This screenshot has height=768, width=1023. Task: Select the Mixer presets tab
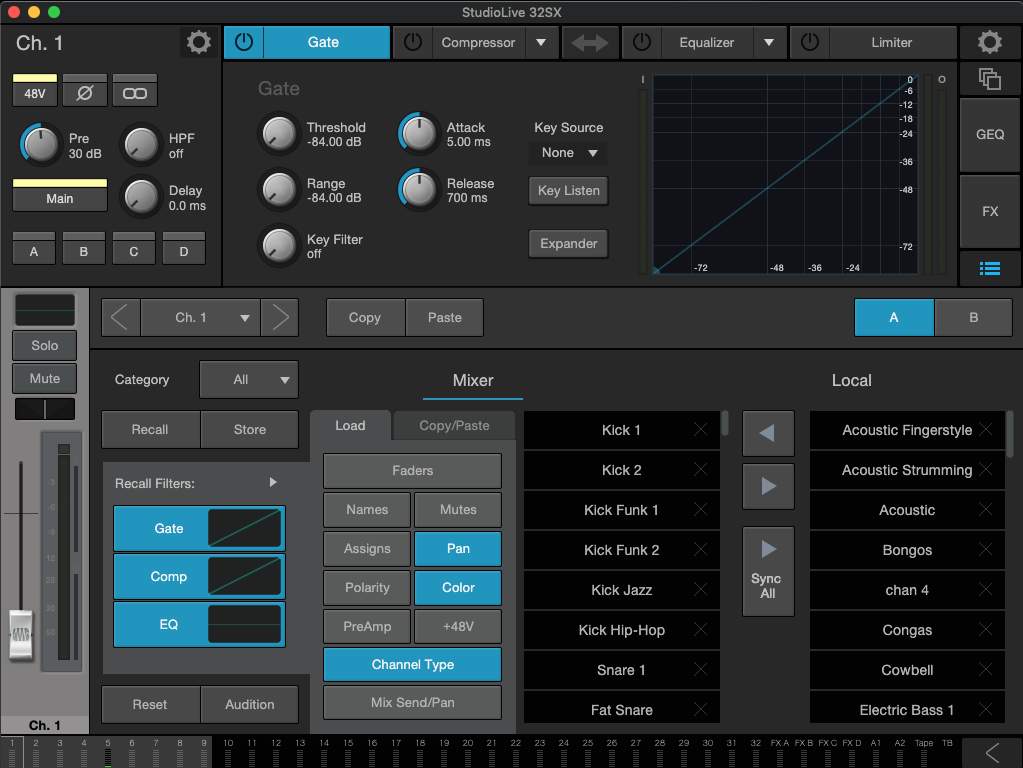[x=473, y=380]
